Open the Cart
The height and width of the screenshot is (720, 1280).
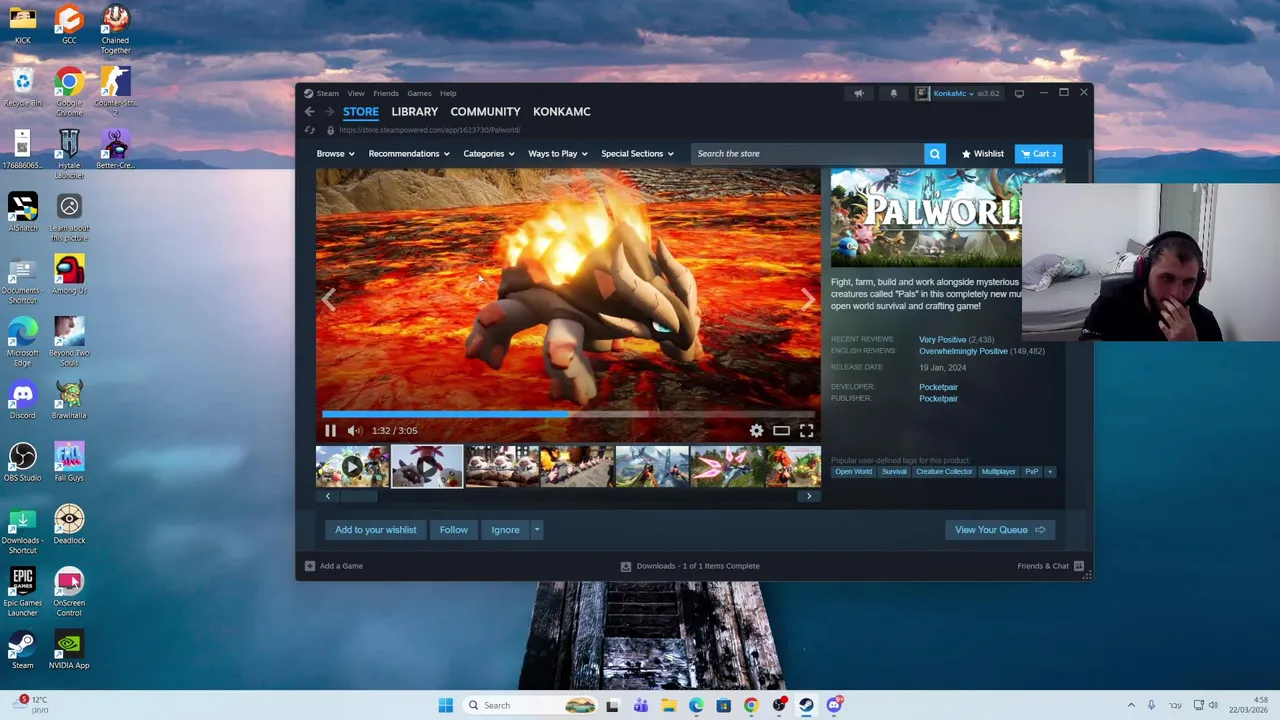[x=1038, y=154]
